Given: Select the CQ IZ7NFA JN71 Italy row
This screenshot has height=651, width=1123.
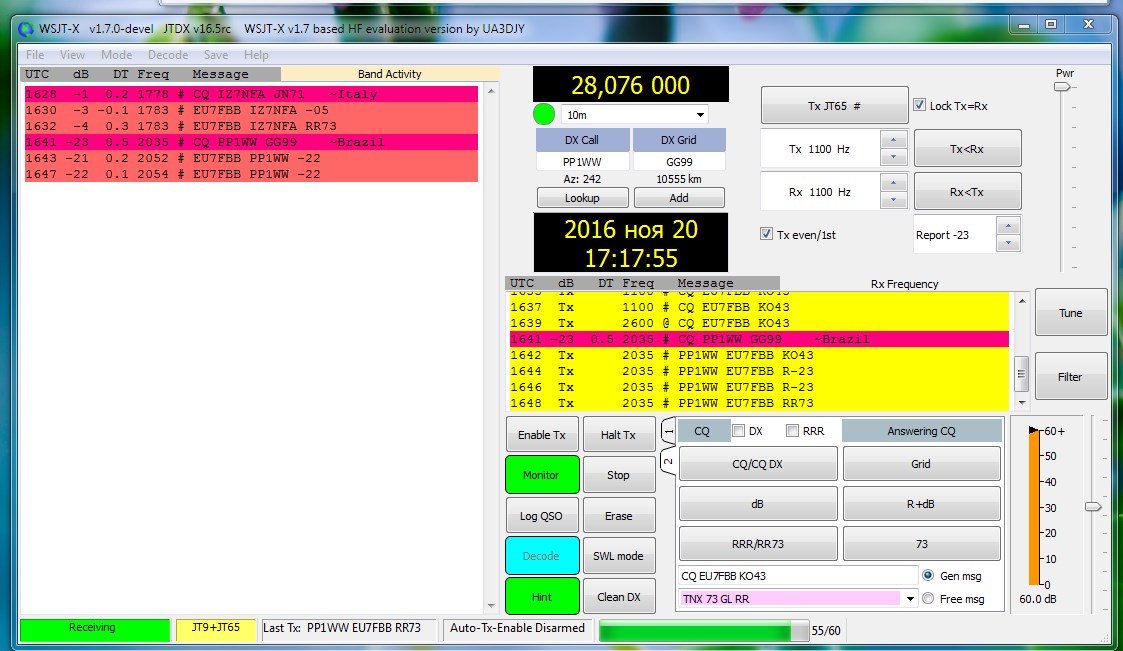Looking at the screenshot, I should click(x=251, y=94).
